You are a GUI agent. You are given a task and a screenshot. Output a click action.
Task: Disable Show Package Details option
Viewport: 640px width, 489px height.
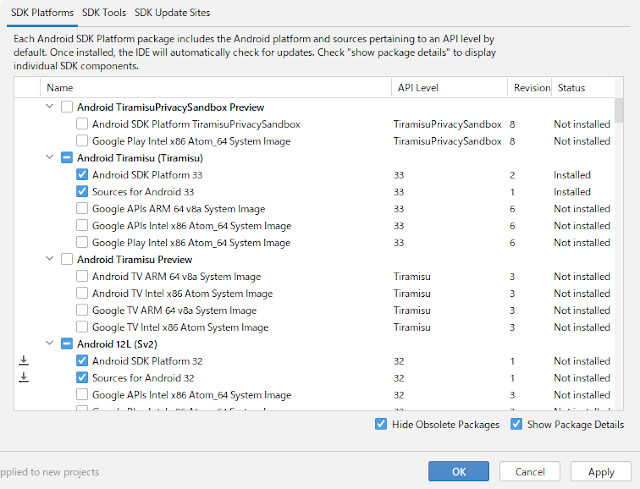tap(516, 424)
